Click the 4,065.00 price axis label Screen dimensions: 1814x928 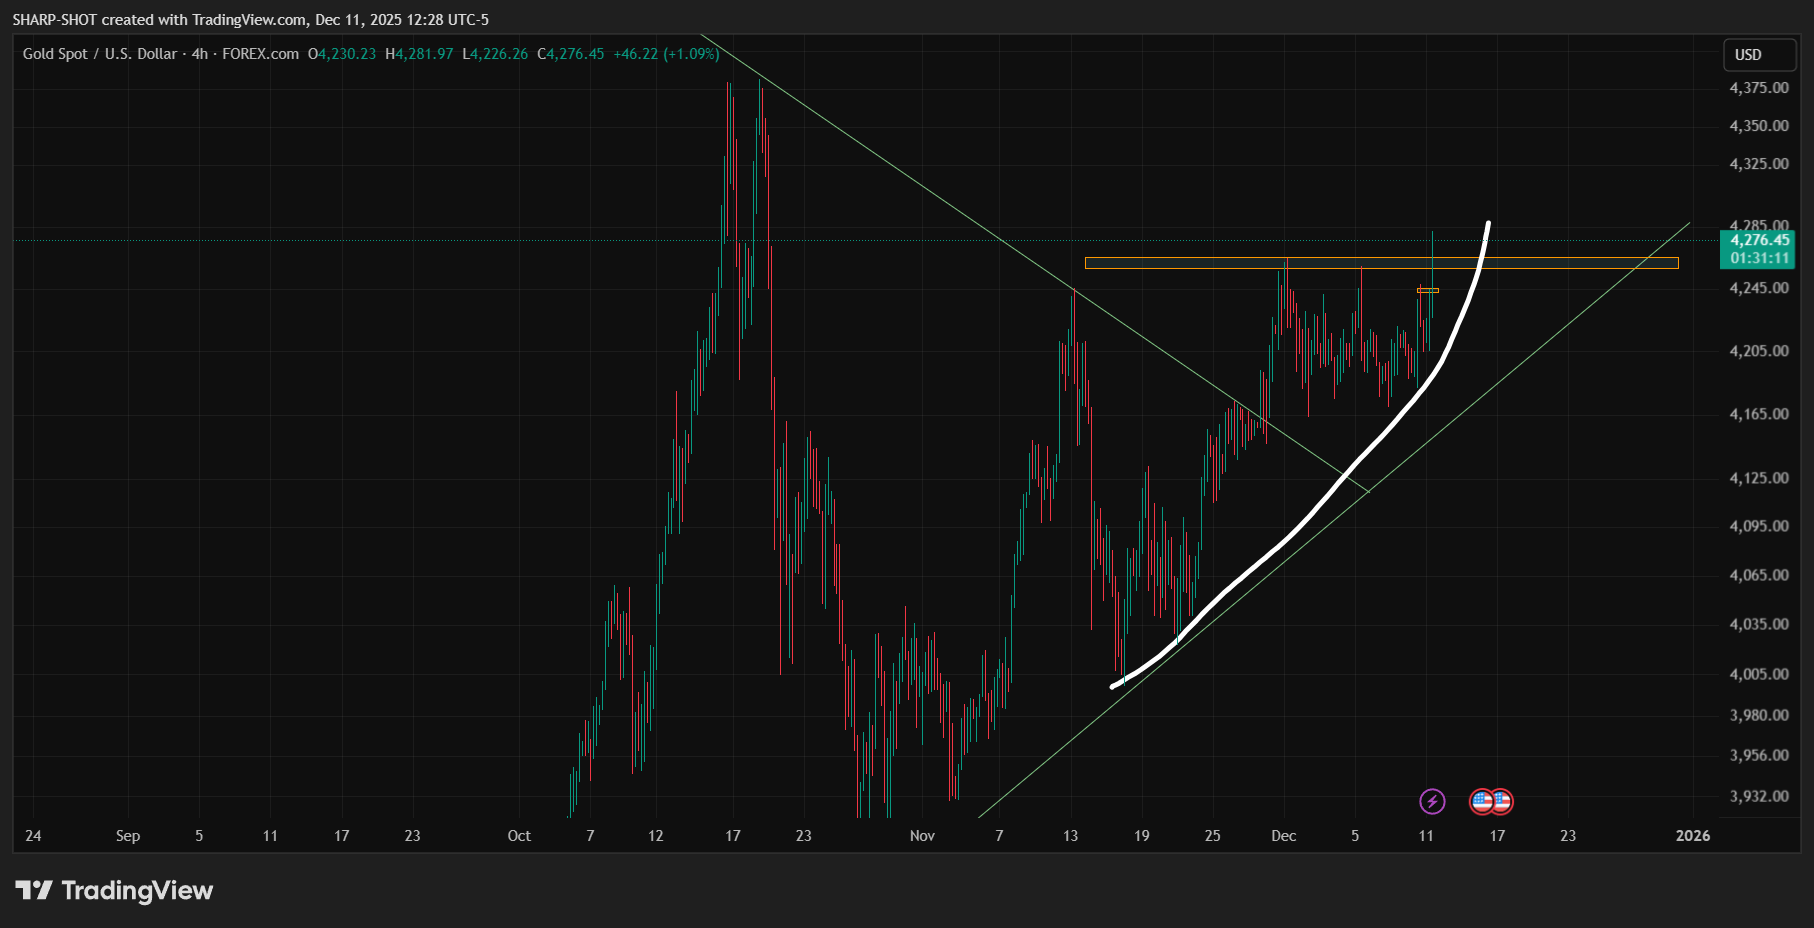1759,575
